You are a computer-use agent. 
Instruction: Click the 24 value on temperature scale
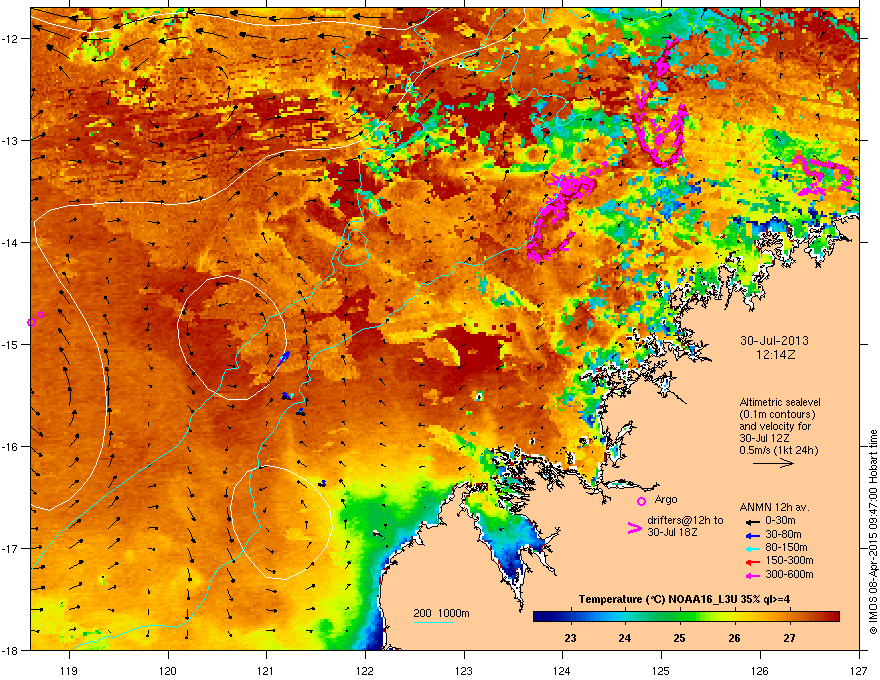(x=625, y=638)
